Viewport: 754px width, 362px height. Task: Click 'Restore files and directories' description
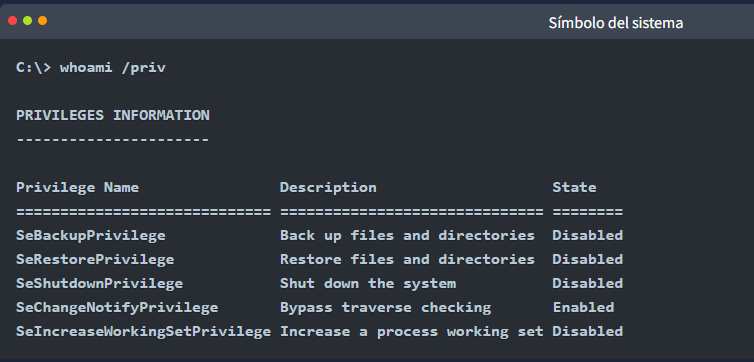tap(407, 260)
